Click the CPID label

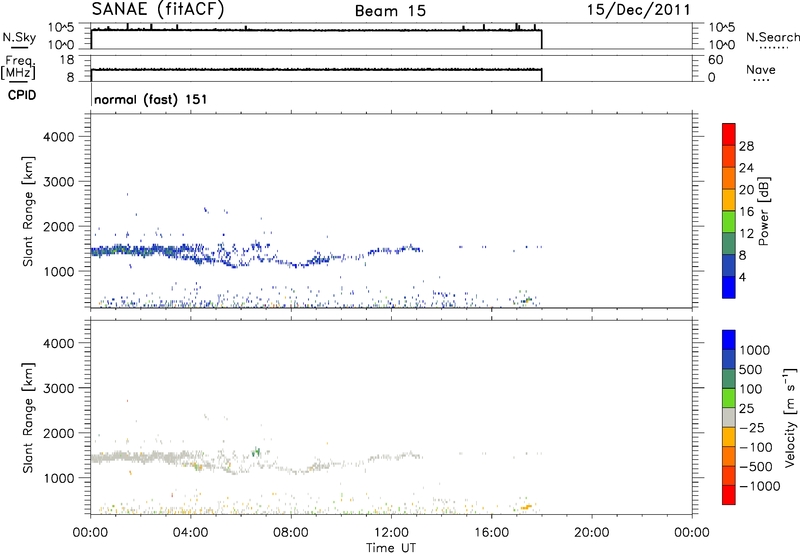22,95
